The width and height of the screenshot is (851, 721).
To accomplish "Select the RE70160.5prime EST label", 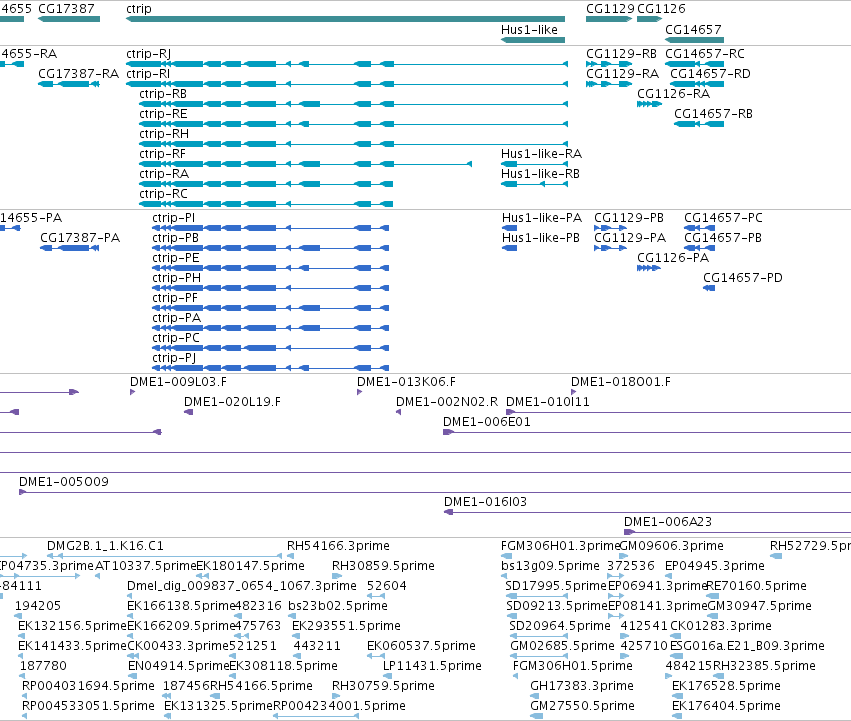I will click(757, 586).
